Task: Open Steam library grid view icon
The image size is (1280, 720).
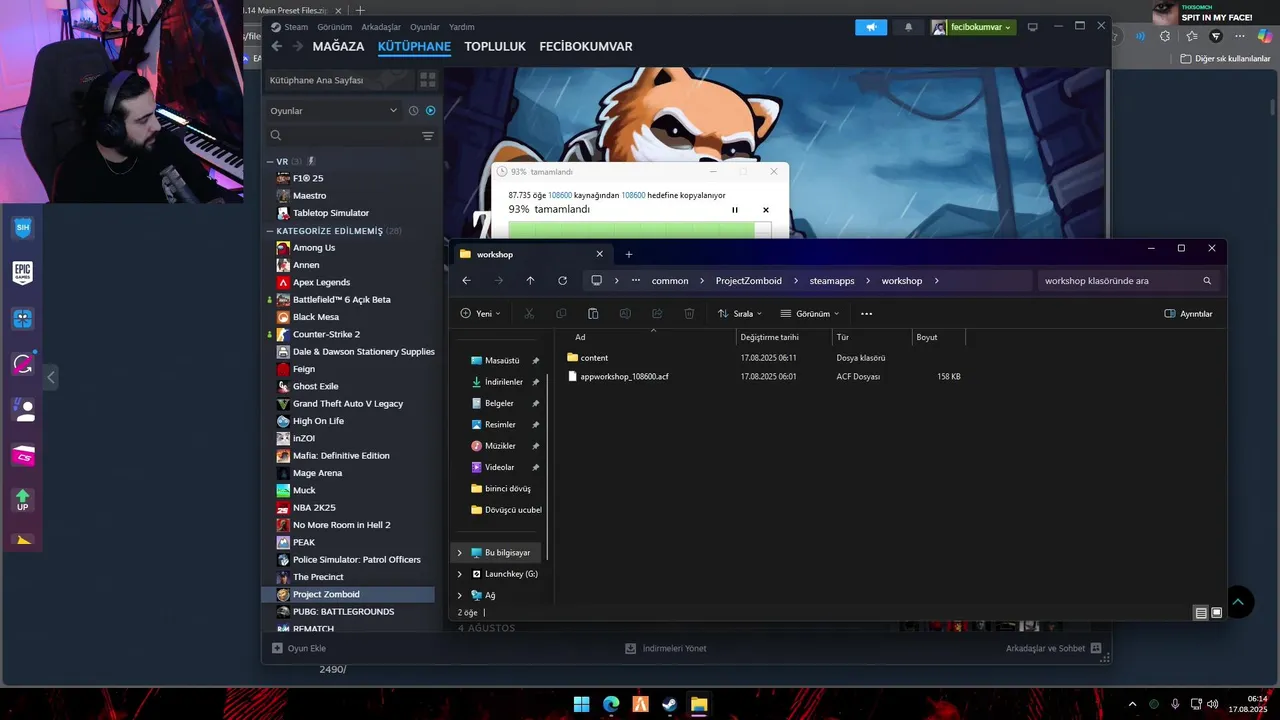Action: pyautogui.click(x=427, y=80)
